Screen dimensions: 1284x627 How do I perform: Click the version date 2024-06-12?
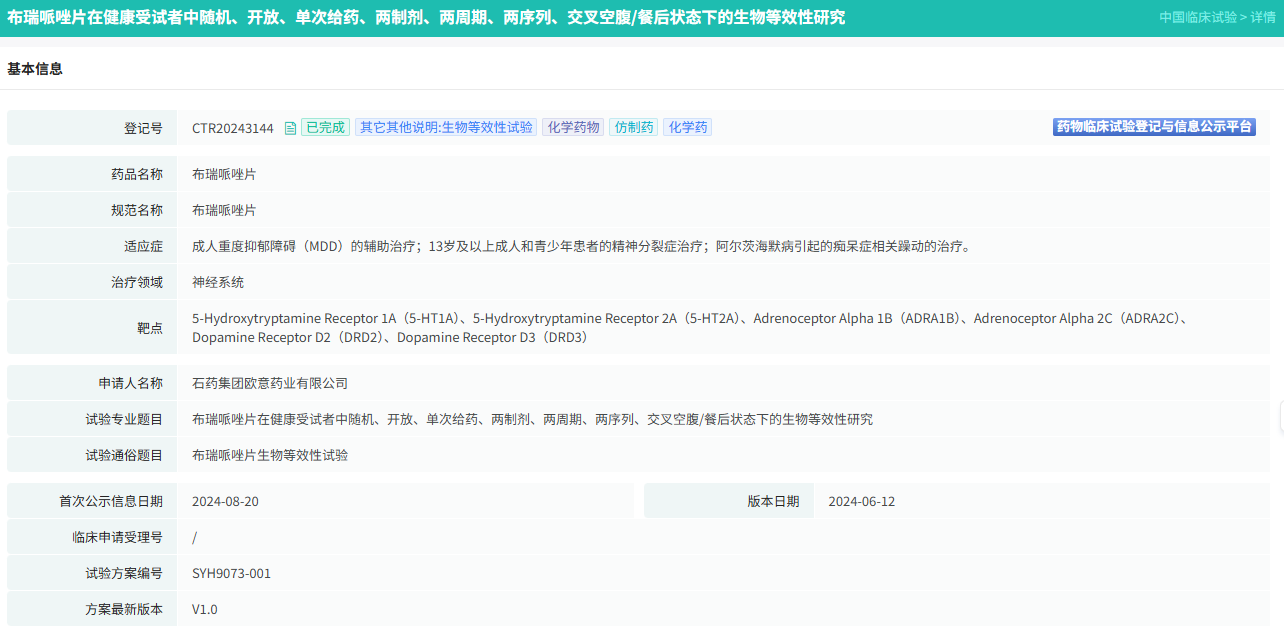point(861,501)
